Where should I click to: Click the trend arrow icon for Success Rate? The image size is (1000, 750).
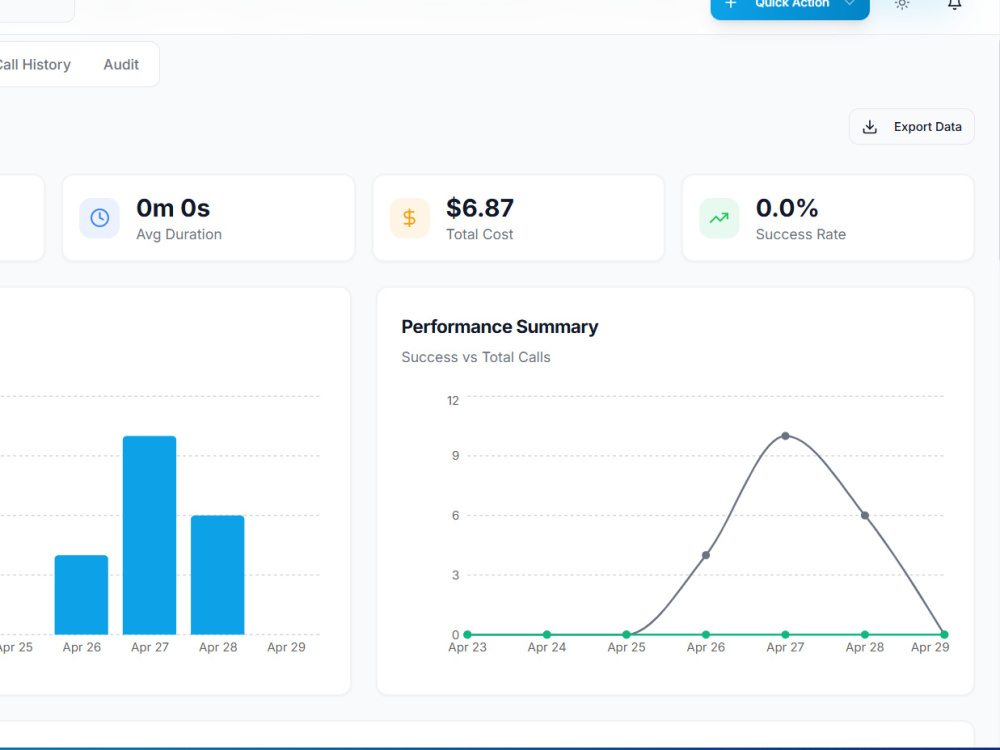[x=719, y=218]
